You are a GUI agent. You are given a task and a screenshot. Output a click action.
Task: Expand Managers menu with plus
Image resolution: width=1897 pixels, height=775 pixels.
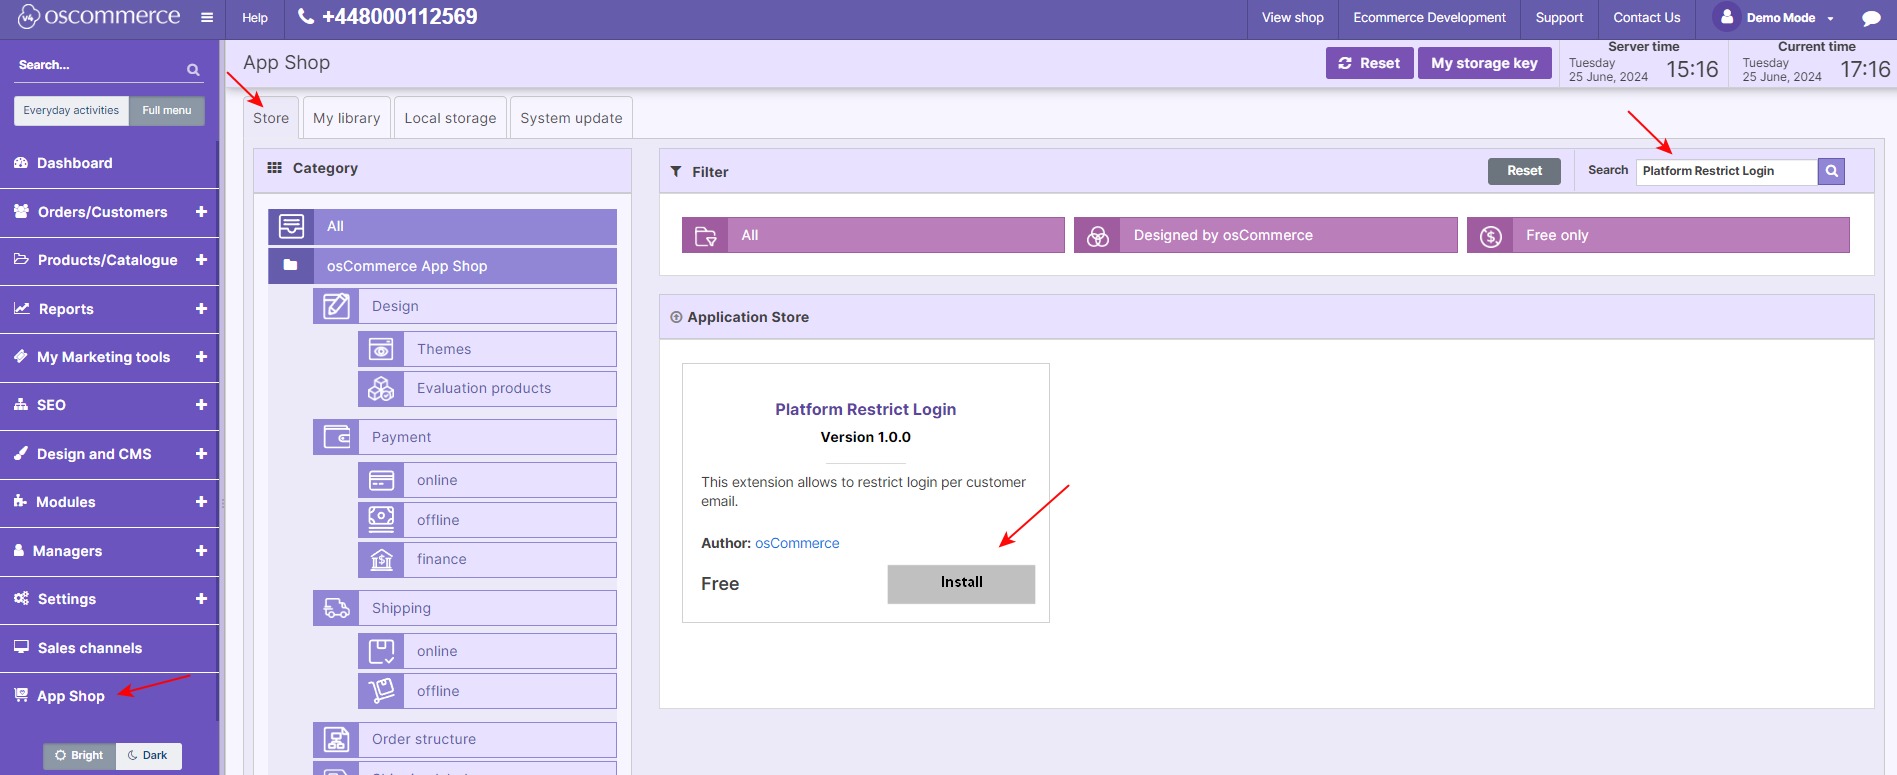pos(201,551)
